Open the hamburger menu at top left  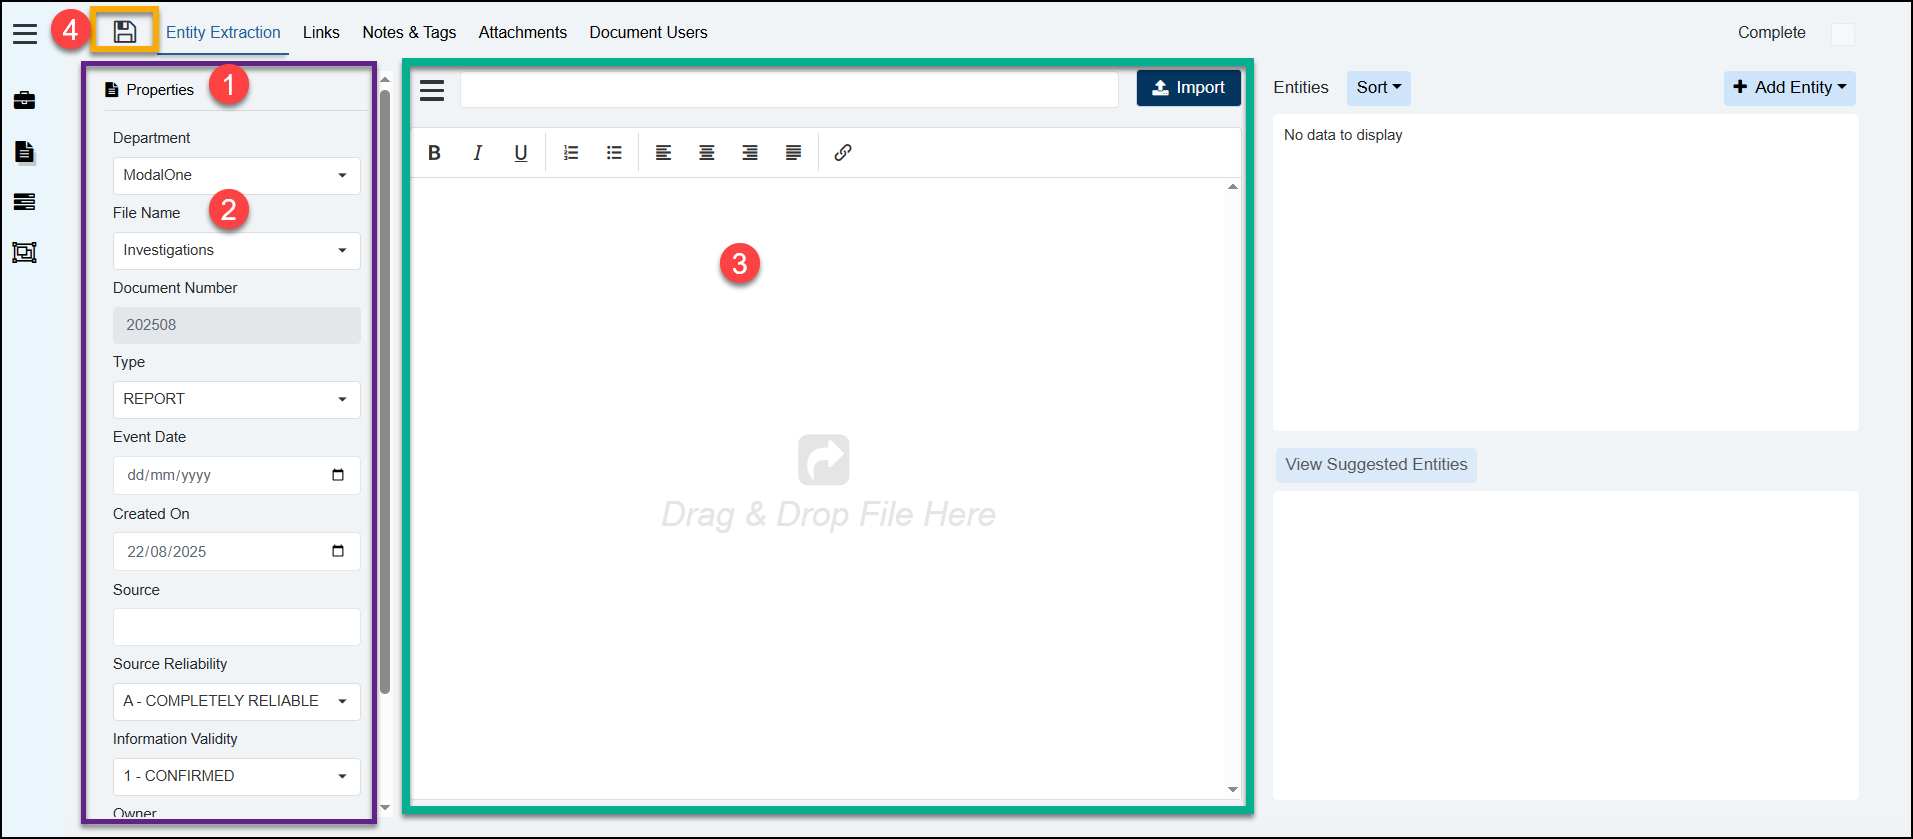click(x=25, y=33)
